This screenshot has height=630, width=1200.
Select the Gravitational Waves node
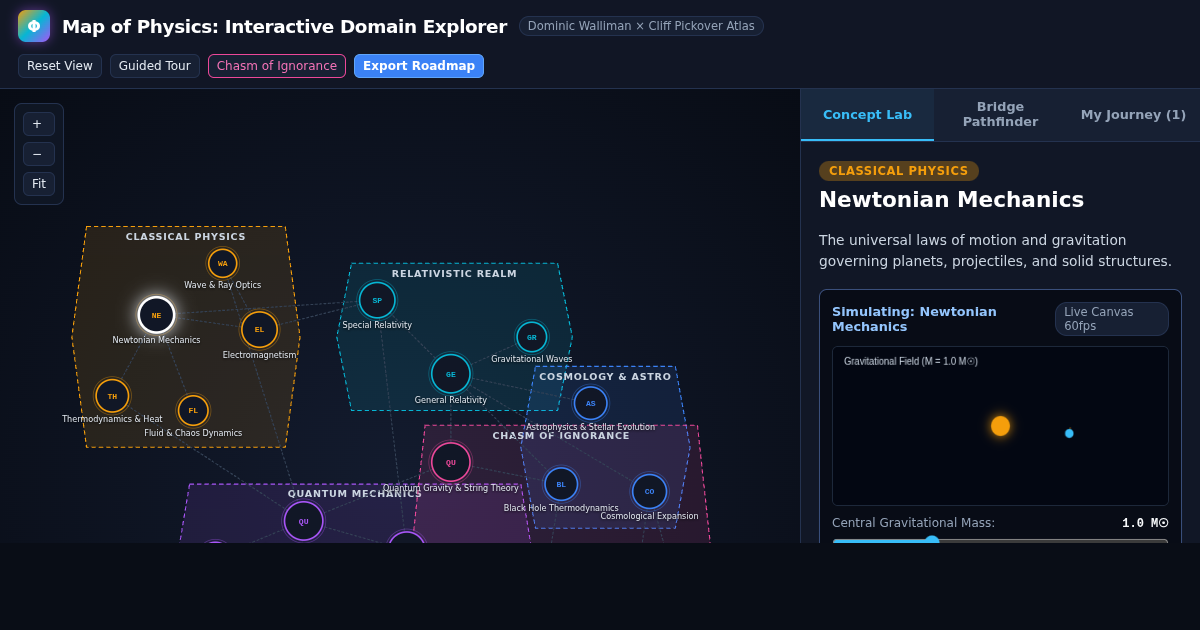point(532,337)
